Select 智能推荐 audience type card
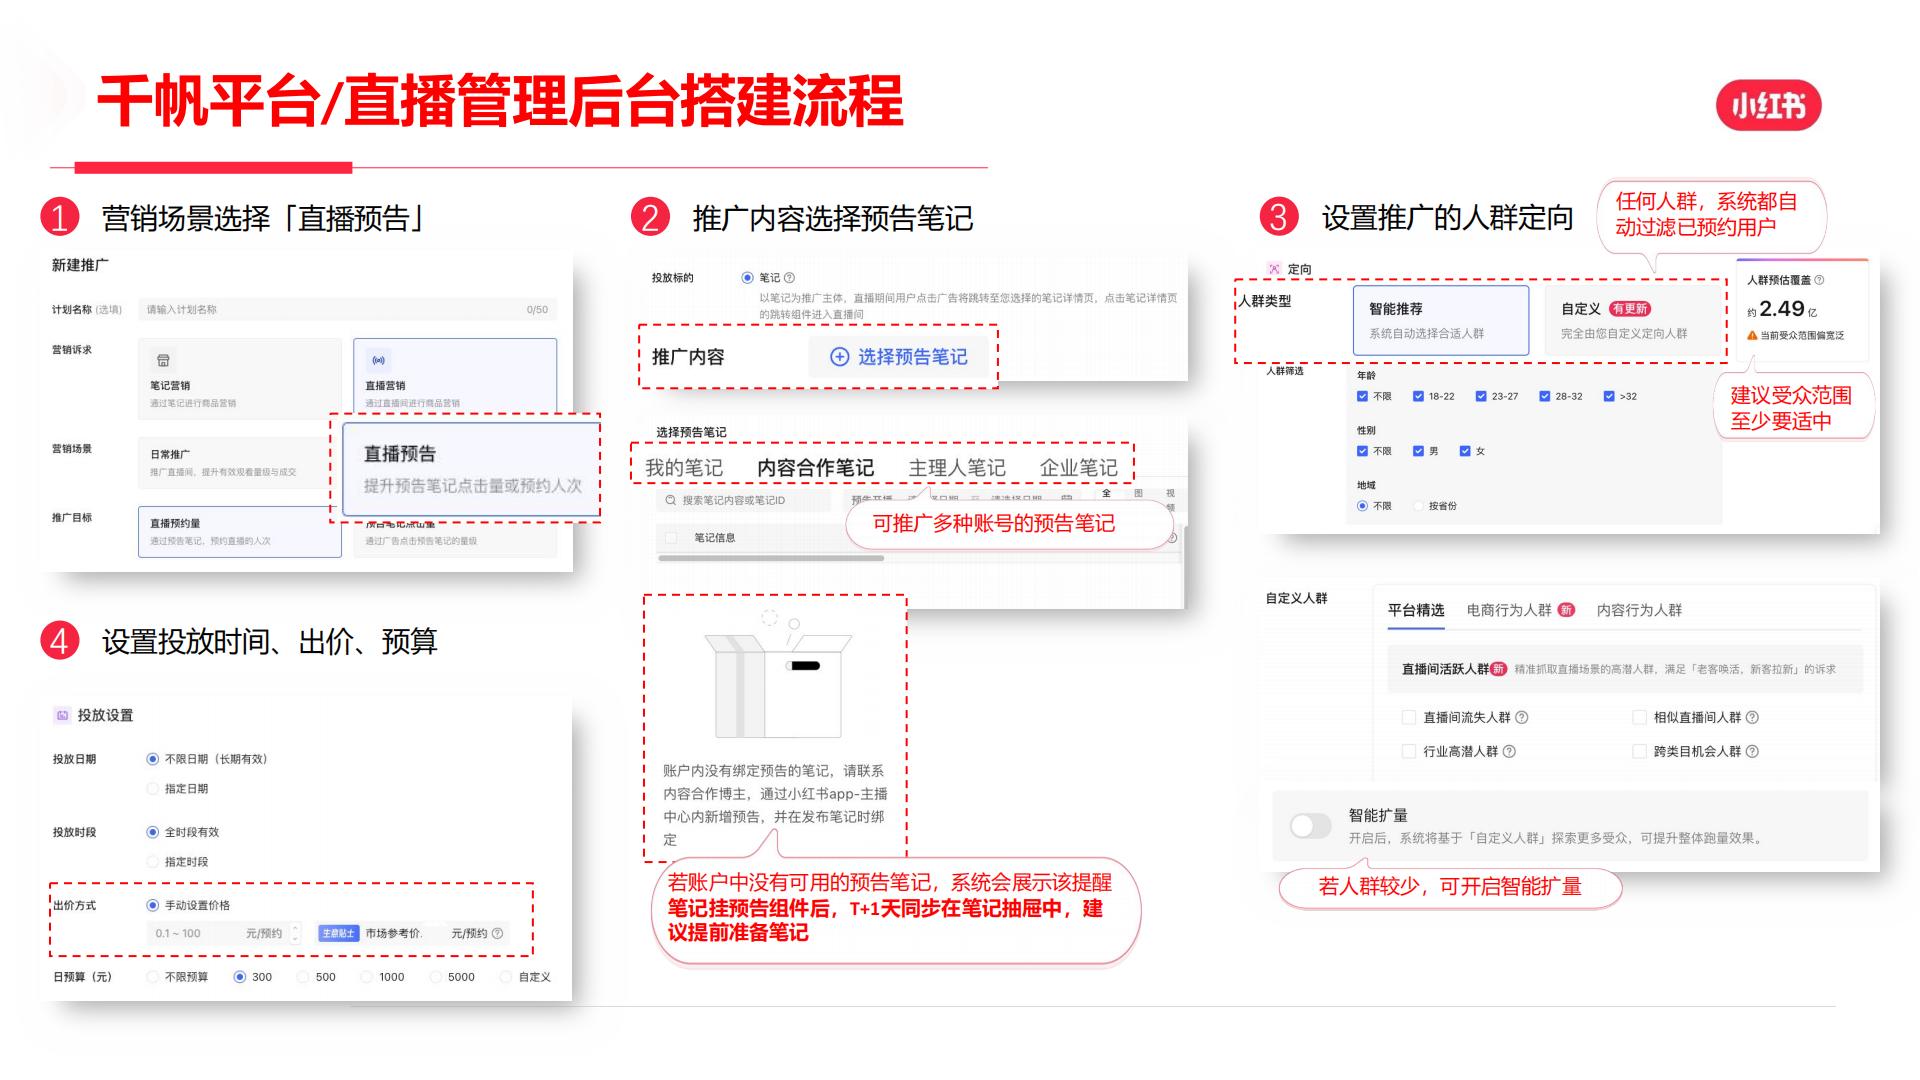The image size is (1920, 1080). 1441,320
